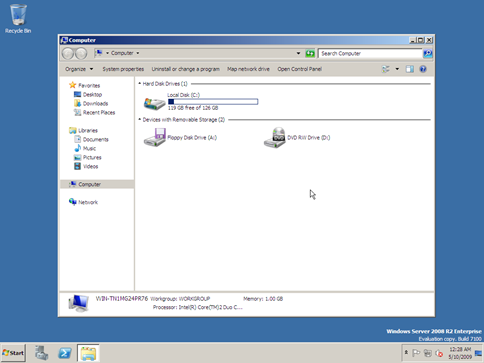The image size is (484, 363).
Task: Select the DVD RW Drive (D:) icon
Action: [x=274, y=137]
